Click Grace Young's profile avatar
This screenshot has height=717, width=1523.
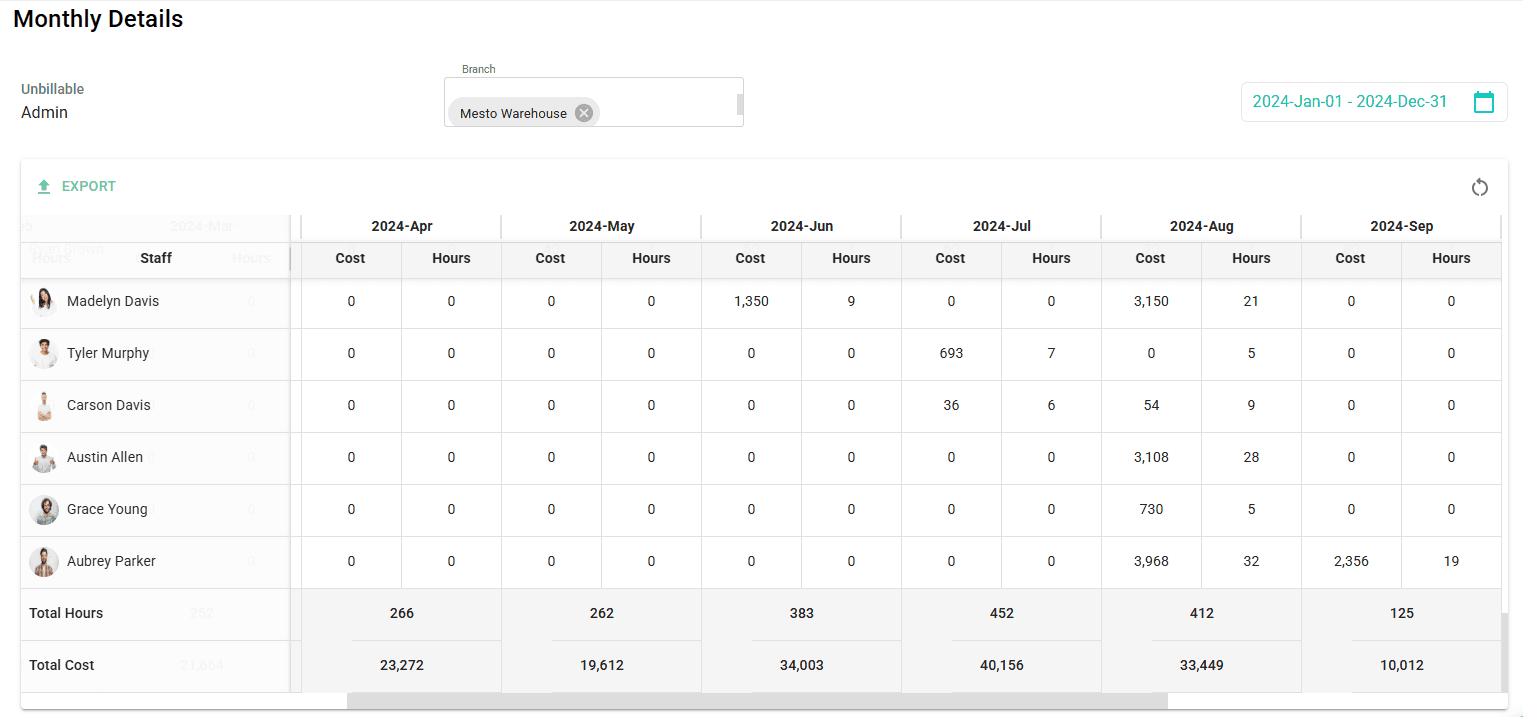pos(44,509)
